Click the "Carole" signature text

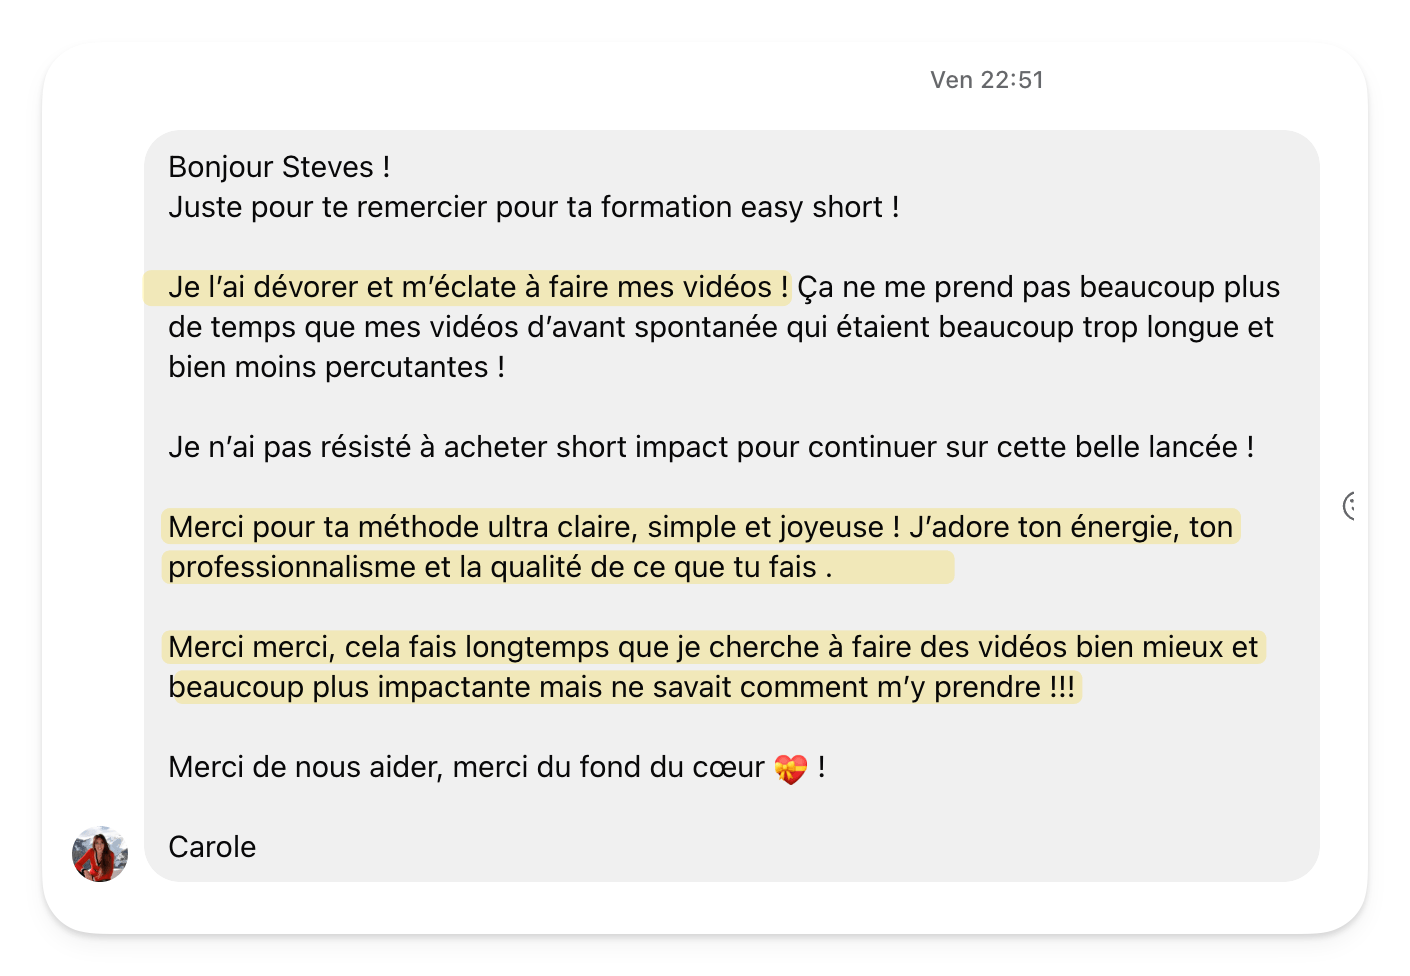212,847
